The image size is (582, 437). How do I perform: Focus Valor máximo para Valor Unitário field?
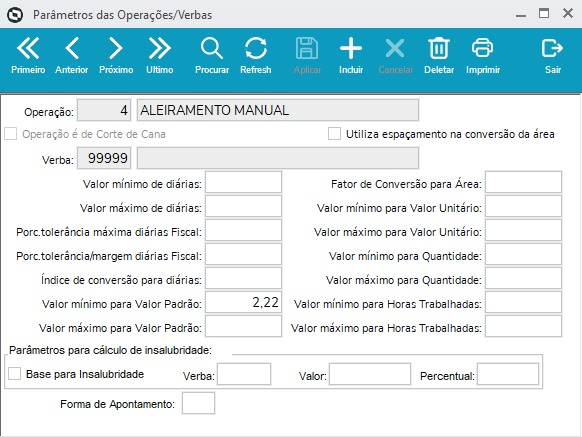click(x=523, y=230)
